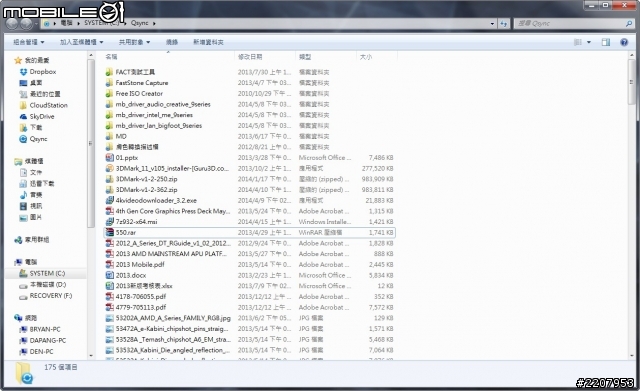Viewport: 640px width, 391px height.
Task: Click the 3DMark-v1-2-250.zip archive icon
Action: [109, 179]
